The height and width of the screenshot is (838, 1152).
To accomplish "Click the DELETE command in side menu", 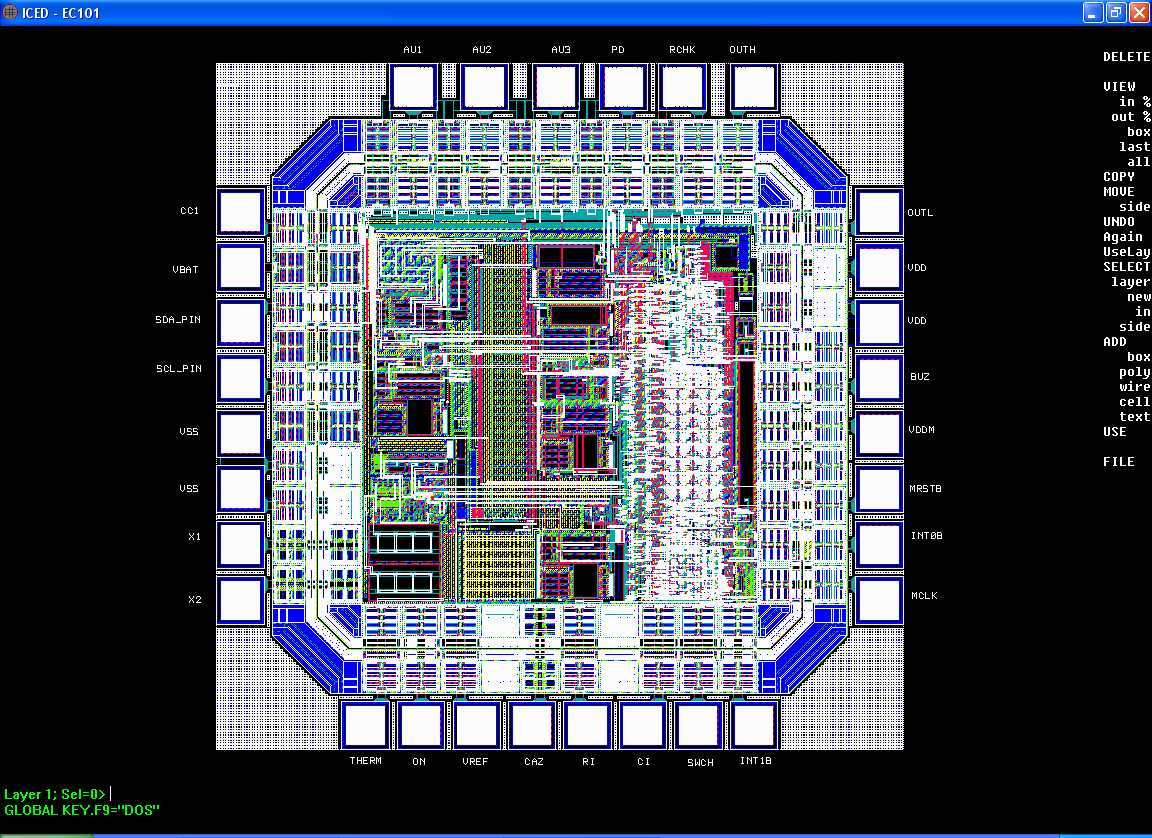I will coord(1126,57).
